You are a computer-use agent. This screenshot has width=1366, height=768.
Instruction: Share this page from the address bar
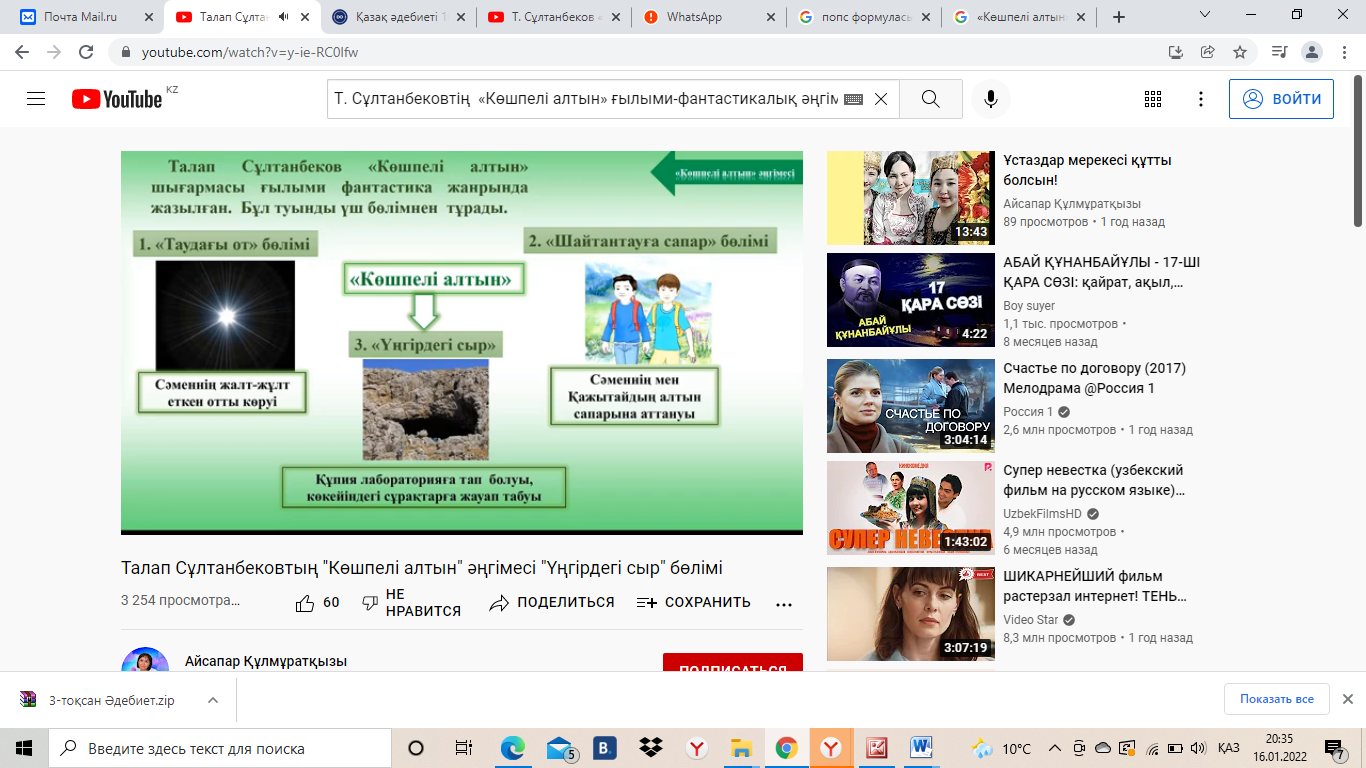tap(1208, 52)
